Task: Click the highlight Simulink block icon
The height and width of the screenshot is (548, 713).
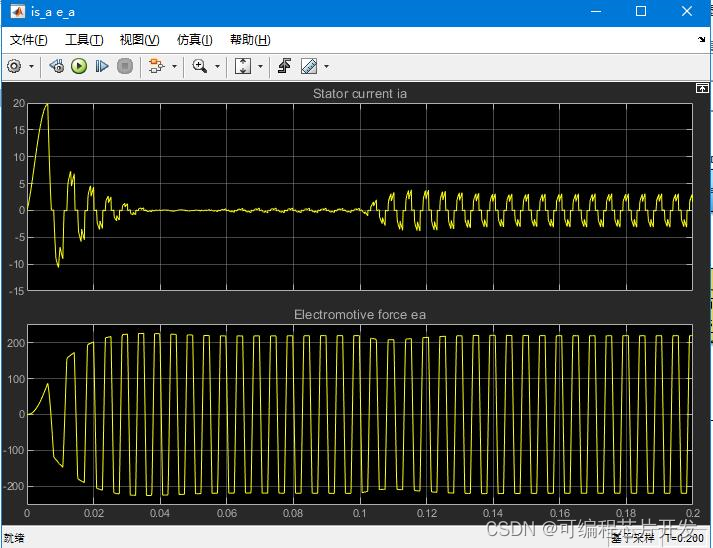Action: [156, 66]
